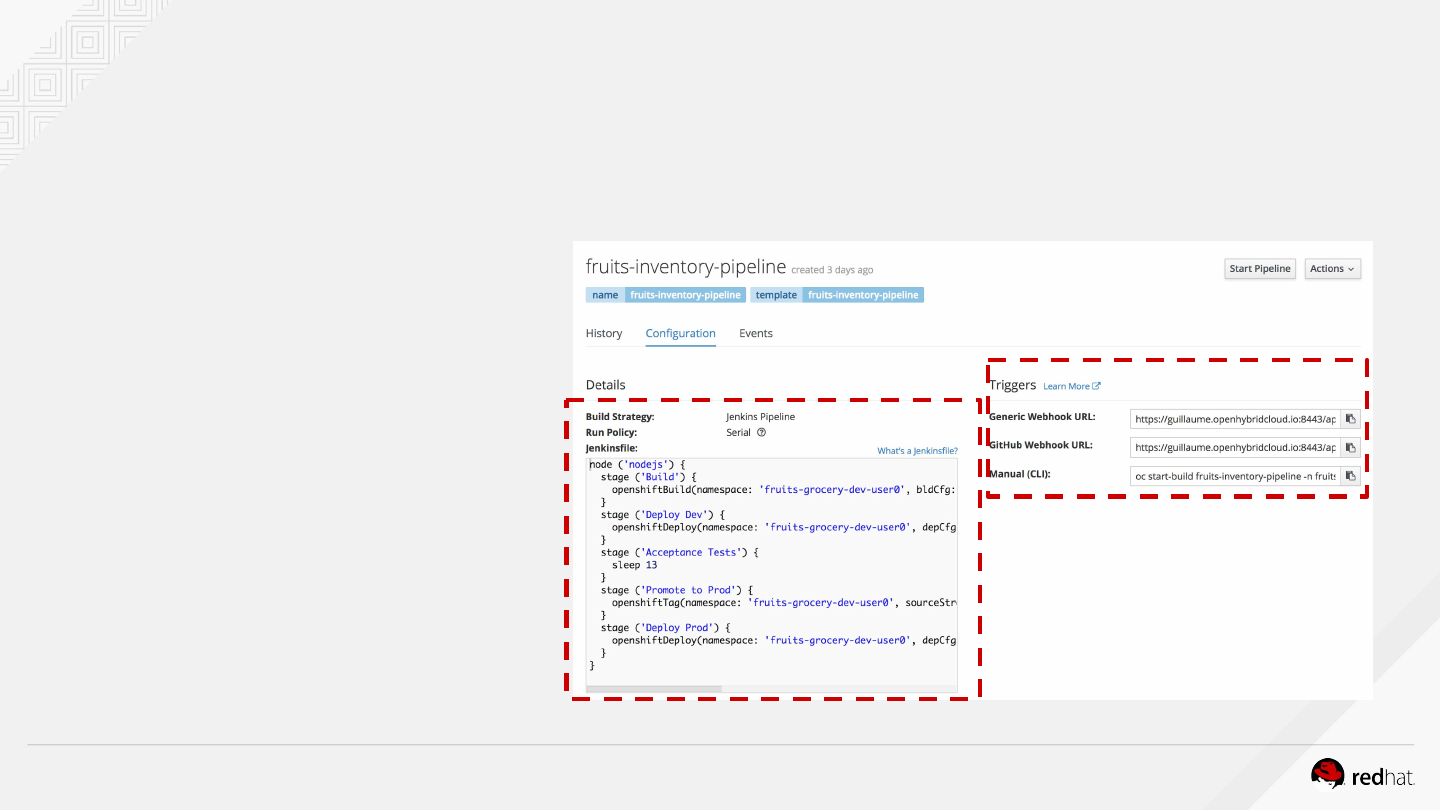
Task: Follow the Learn More link beside Triggers
Action: [x=1071, y=386]
